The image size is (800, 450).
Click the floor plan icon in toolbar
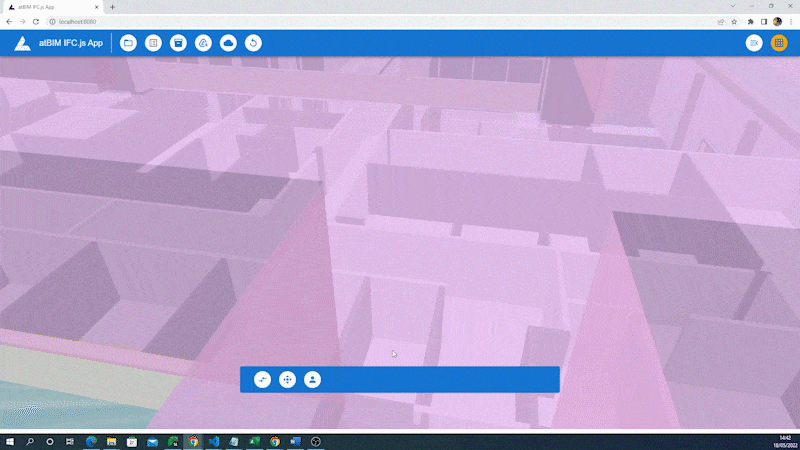pos(153,43)
